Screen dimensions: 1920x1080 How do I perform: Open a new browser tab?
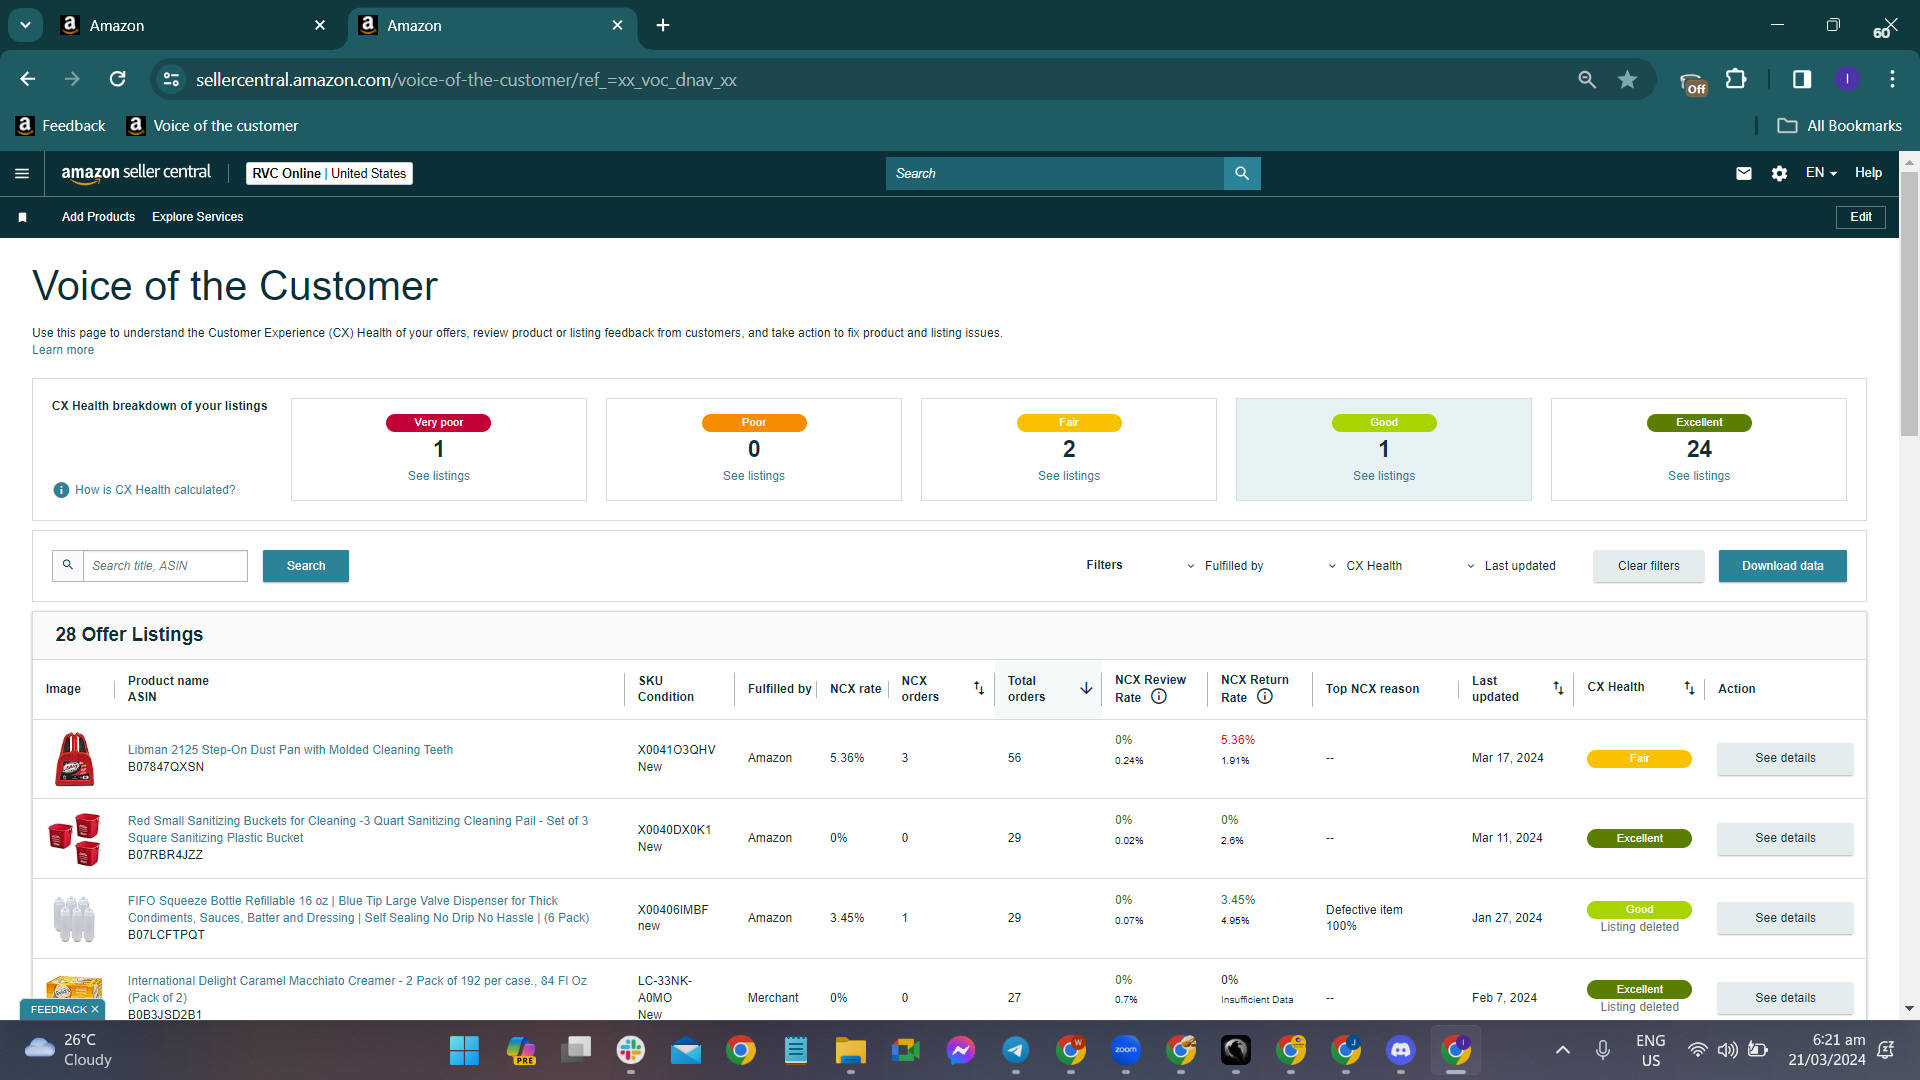tap(663, 25)
